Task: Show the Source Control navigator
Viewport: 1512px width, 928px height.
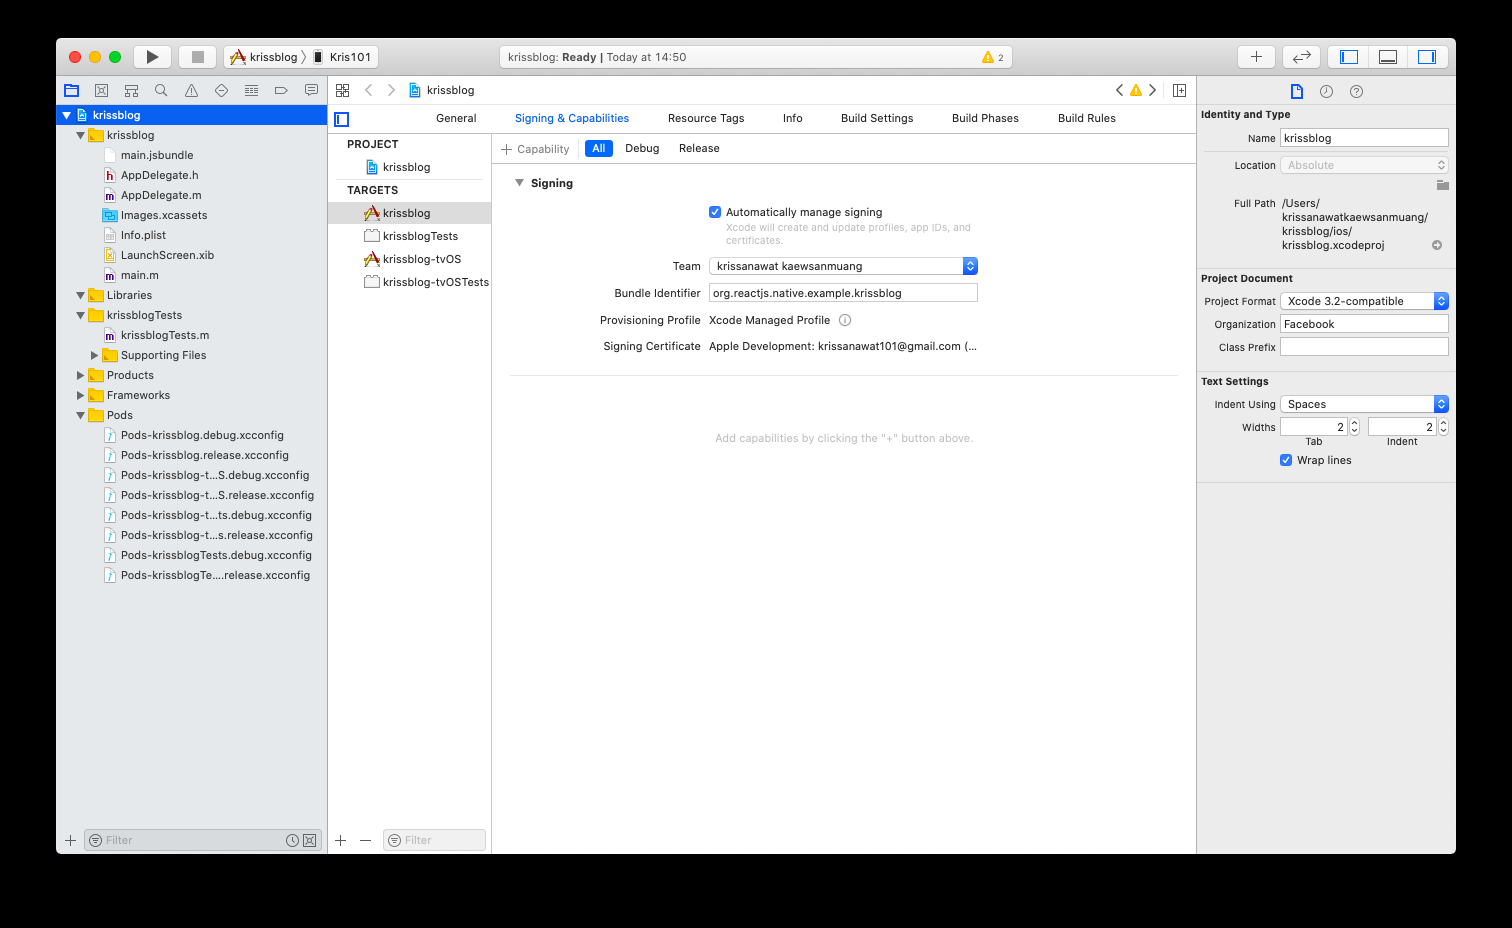Action: pos(101,90)
